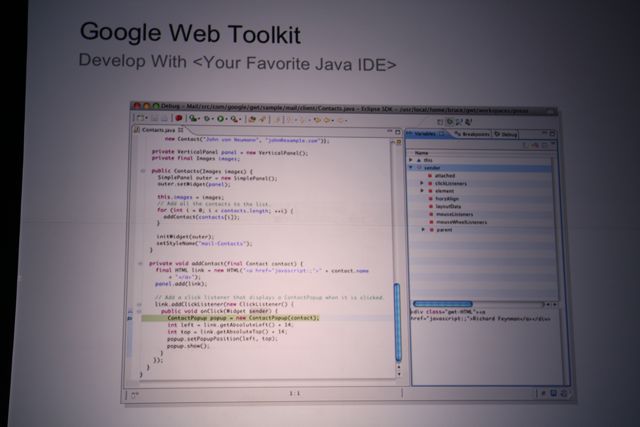Open the green Run launch dropdown arrow

pos(226,120)
